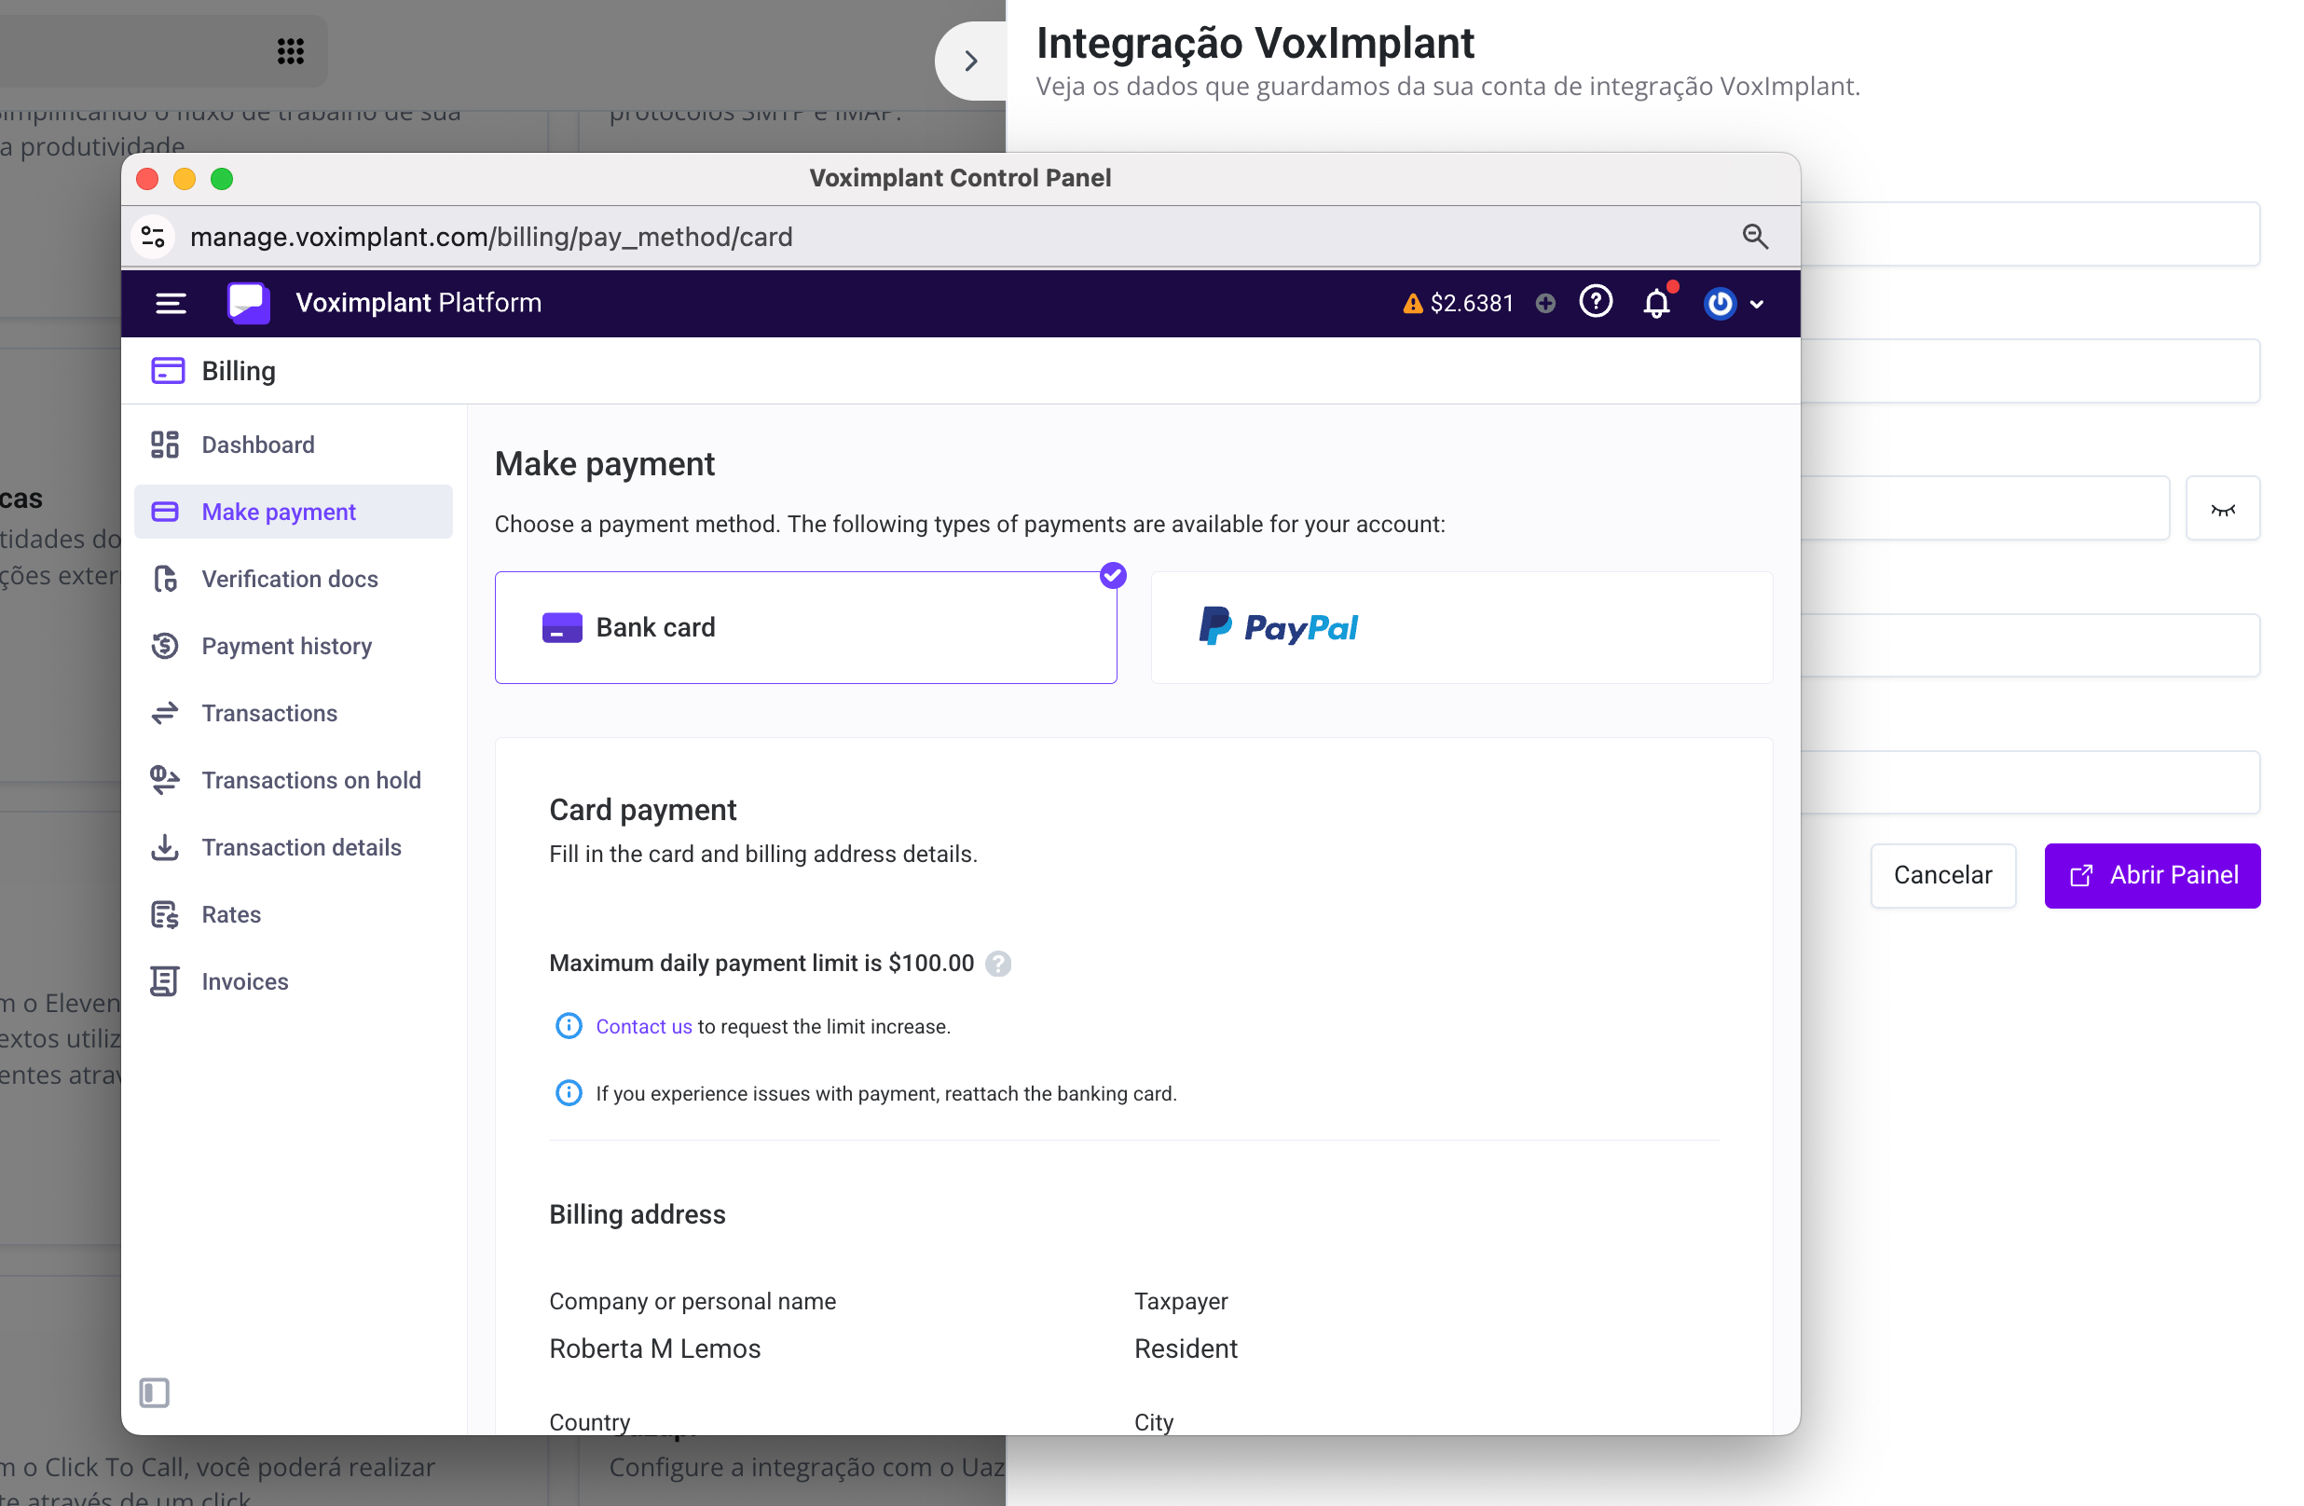Click the Cancelar button

pyautogui.click(x=1942, y=875)
